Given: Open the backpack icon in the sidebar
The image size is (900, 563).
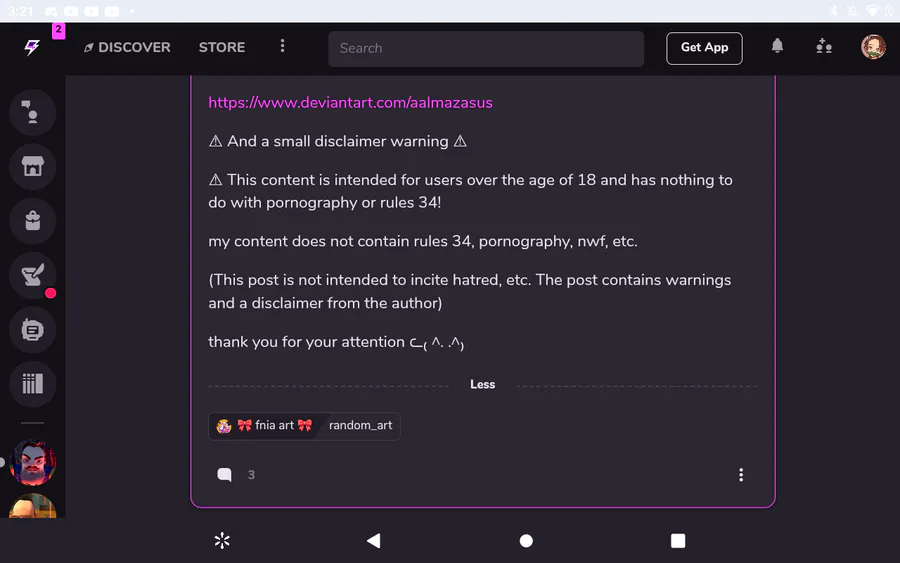Looking at the screenshot, I should pyautogui.click(x=32, y=221).
